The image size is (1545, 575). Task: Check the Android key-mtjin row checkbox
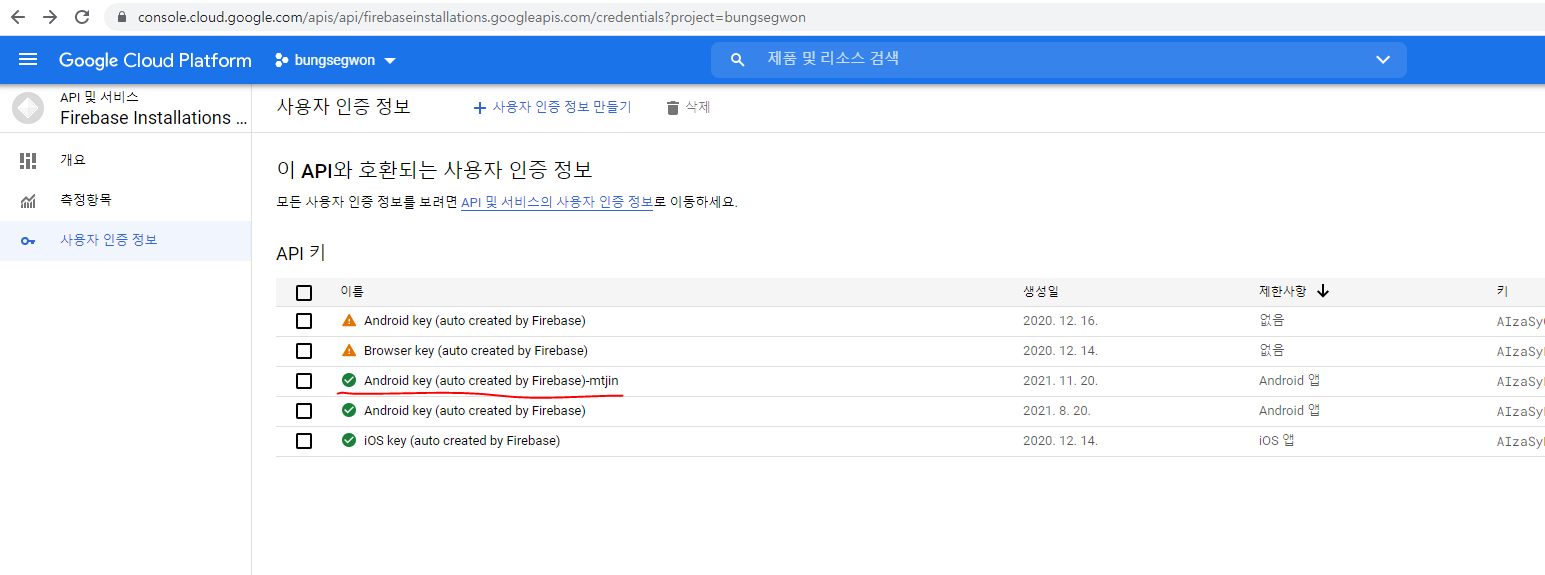pos(304,381)
